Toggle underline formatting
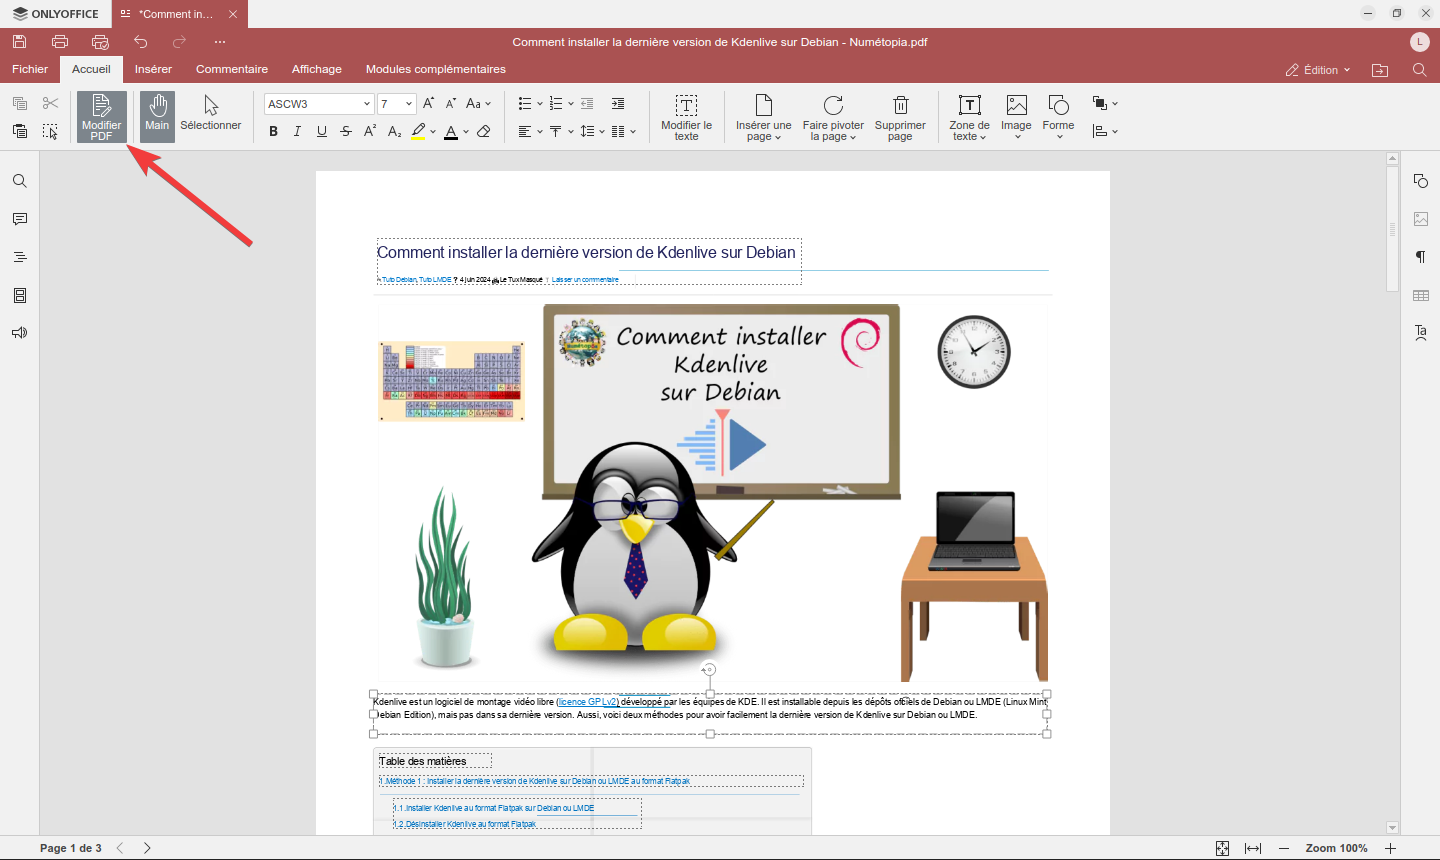 321,131
